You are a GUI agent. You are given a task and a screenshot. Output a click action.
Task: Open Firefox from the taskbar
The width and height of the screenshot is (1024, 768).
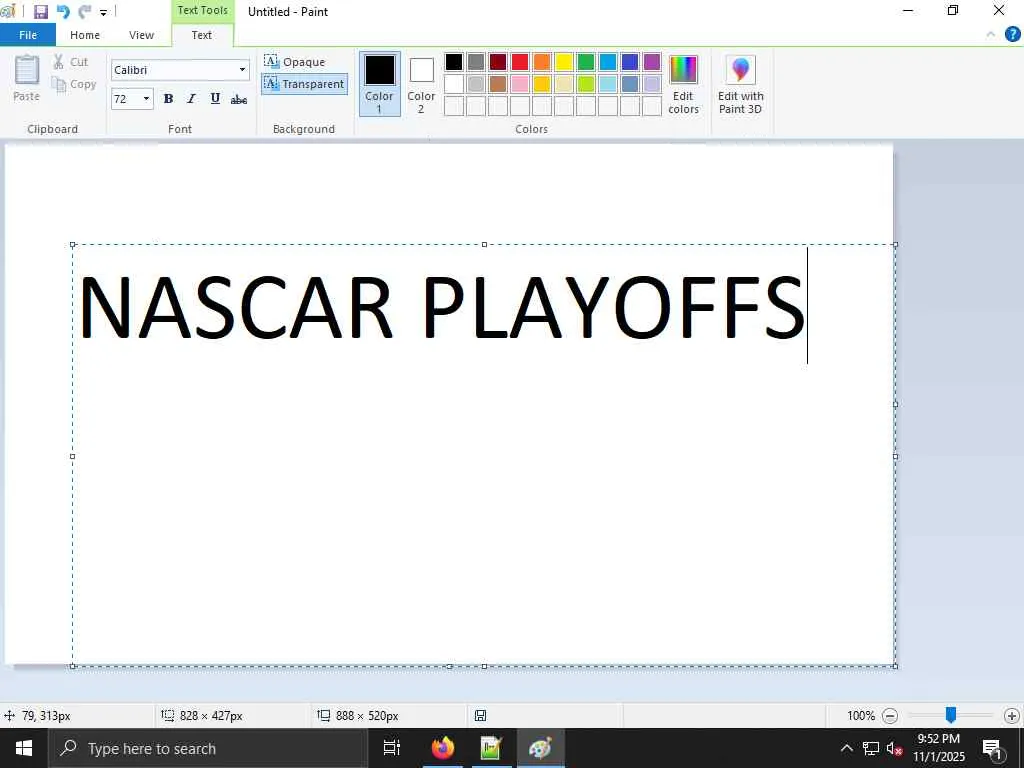(442, 748)
